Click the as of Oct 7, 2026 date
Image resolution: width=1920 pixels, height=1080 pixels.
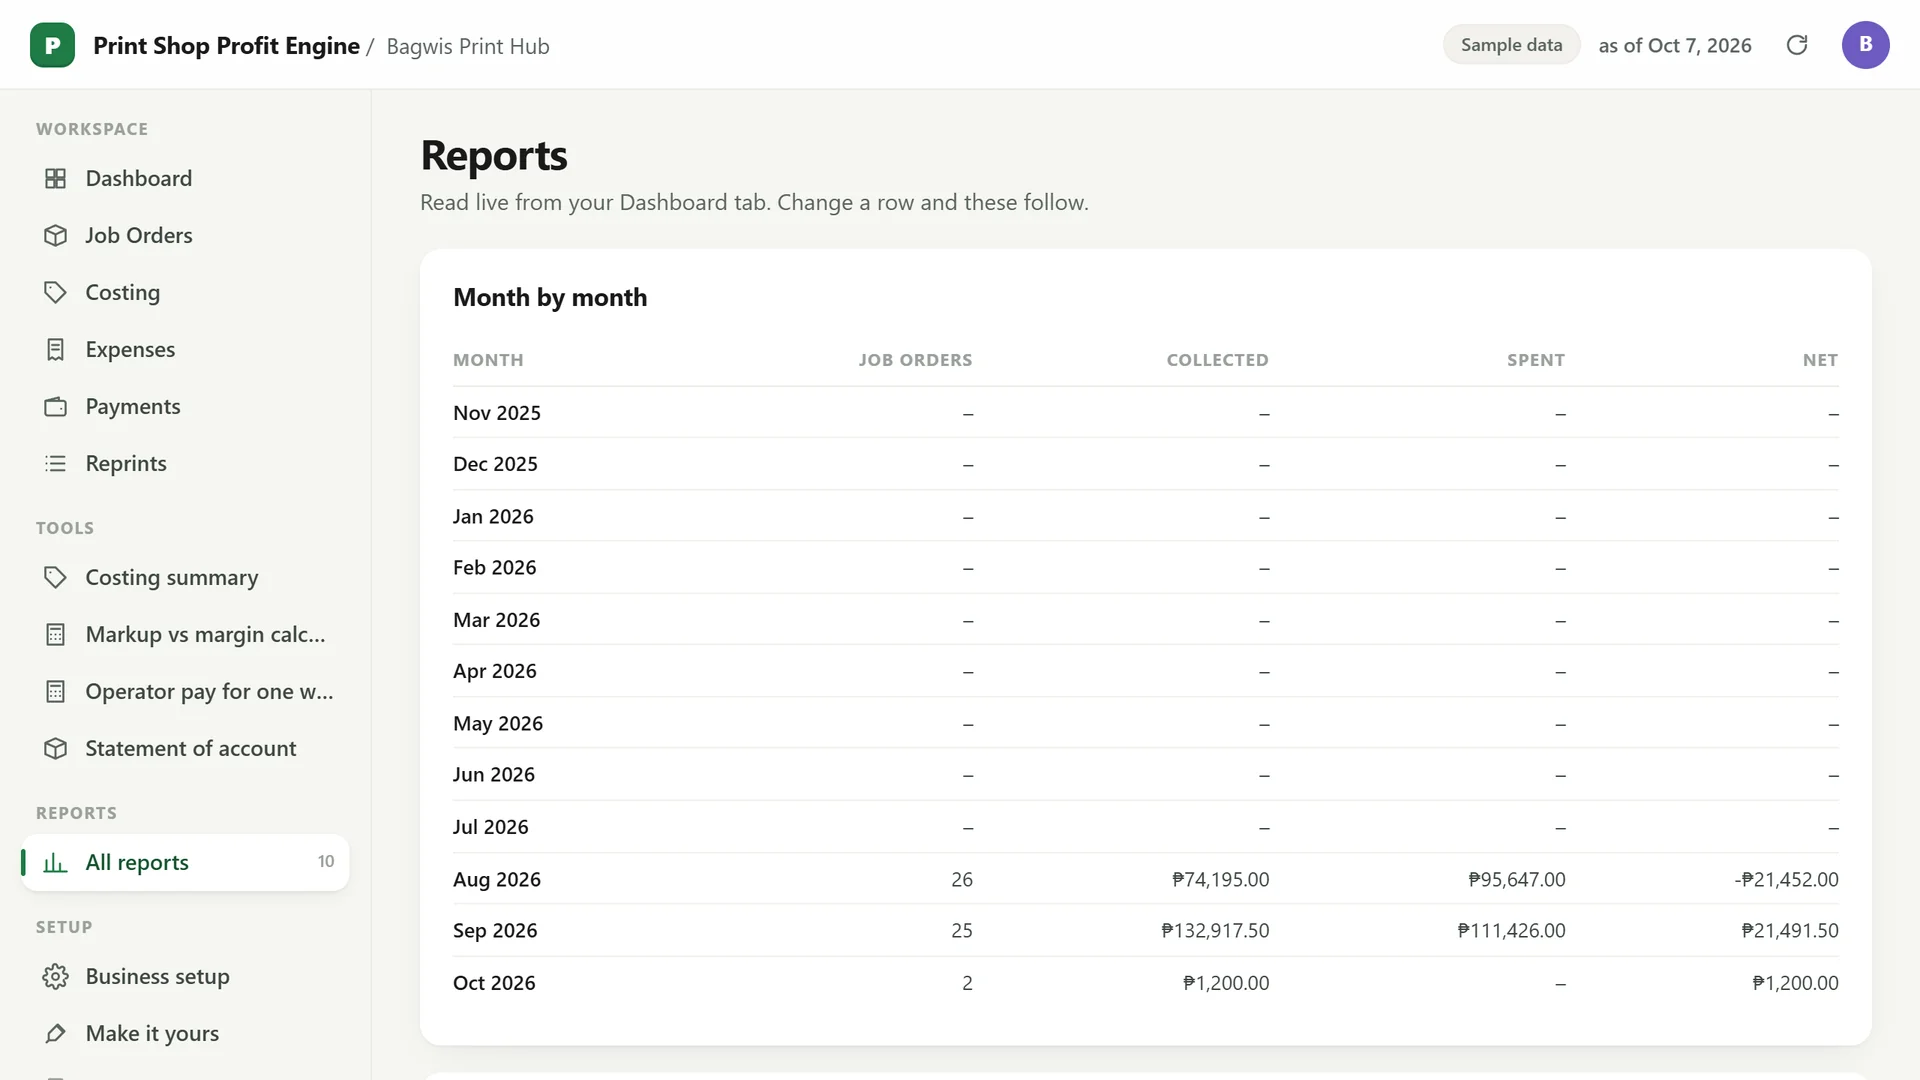(x=1675, y=45)
